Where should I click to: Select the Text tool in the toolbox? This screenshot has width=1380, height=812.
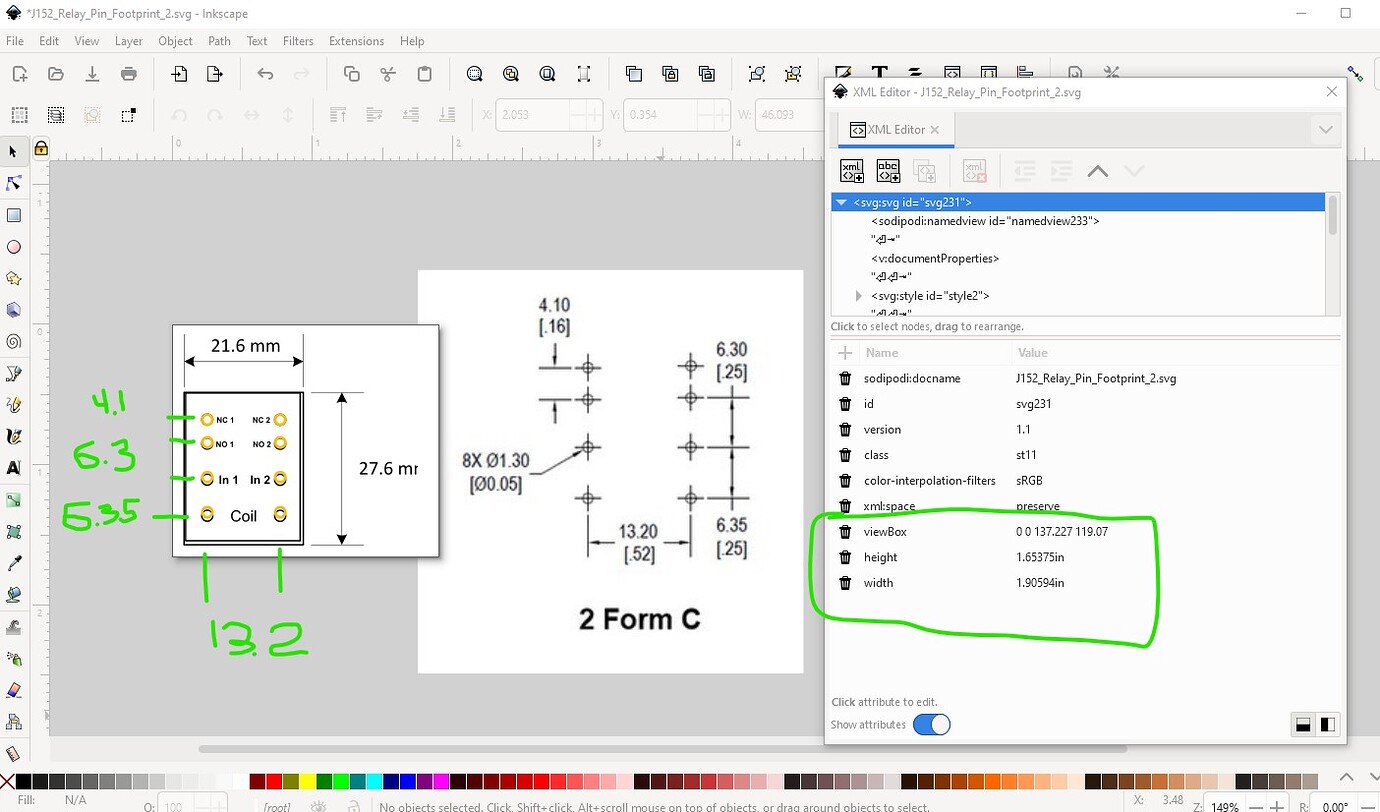tap(14, 468)
